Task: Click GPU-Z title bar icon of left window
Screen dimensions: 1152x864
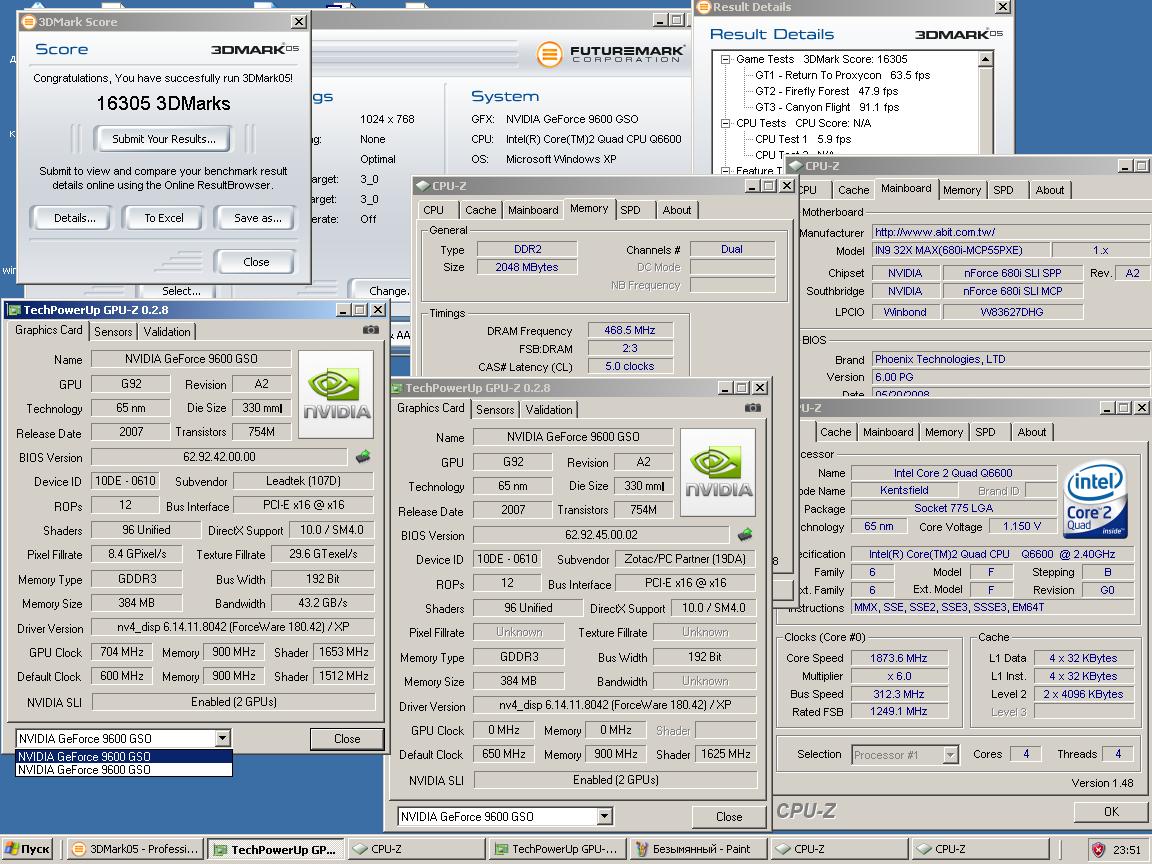Action: [14, 310]
